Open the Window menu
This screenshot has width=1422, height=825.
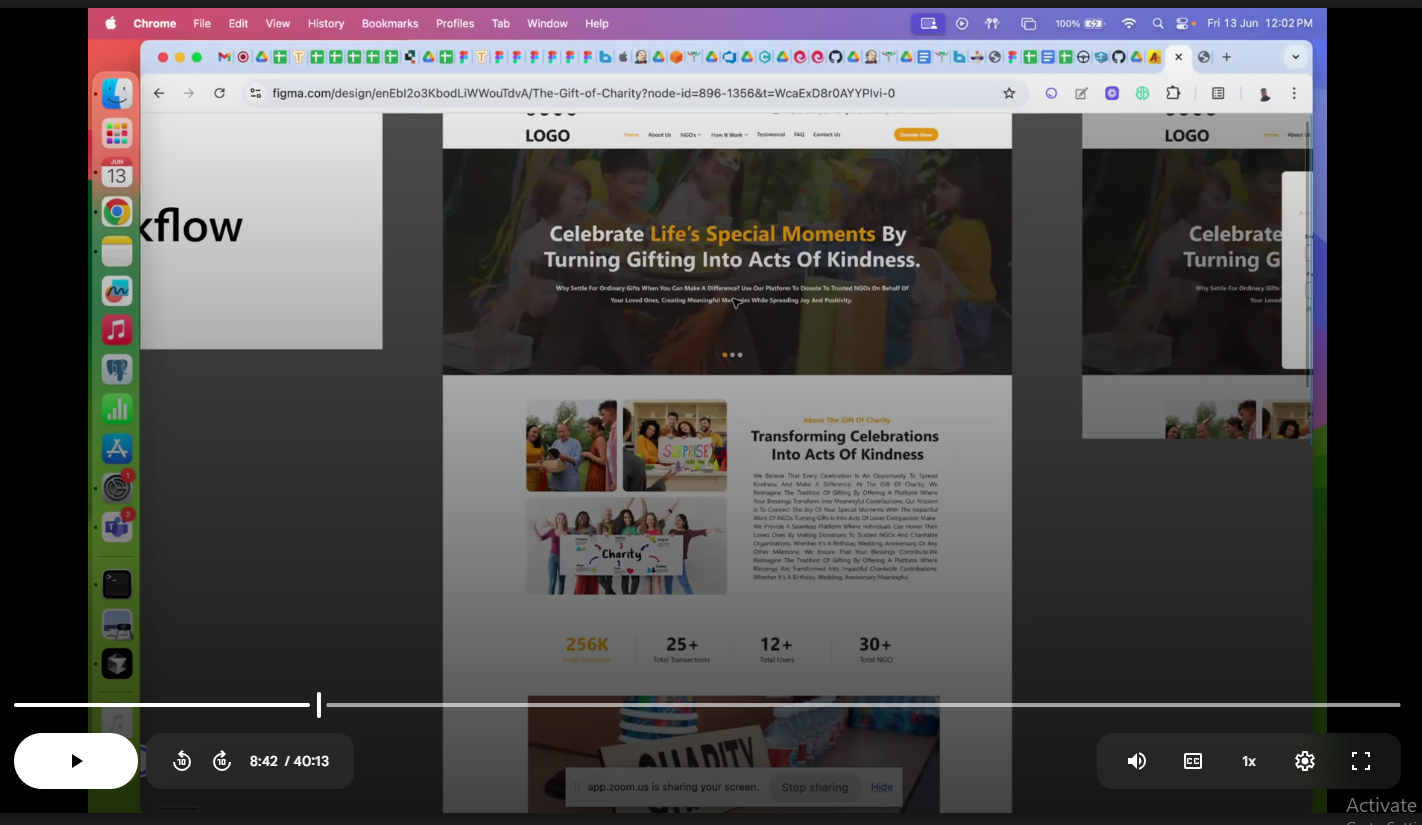547,23
